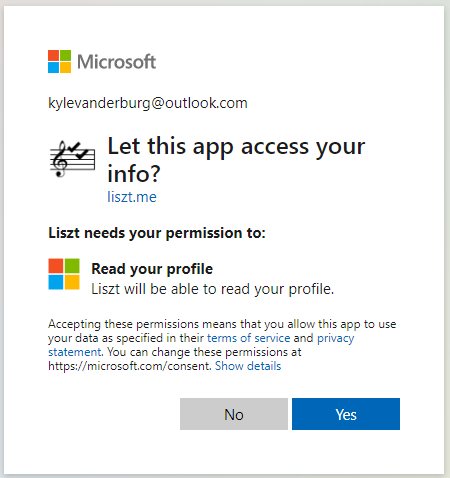The height and width of the screenshot is (478, 450).
Task: Click the https://microsoft.com/consent URL text
Action: click(x=130, y=366)
